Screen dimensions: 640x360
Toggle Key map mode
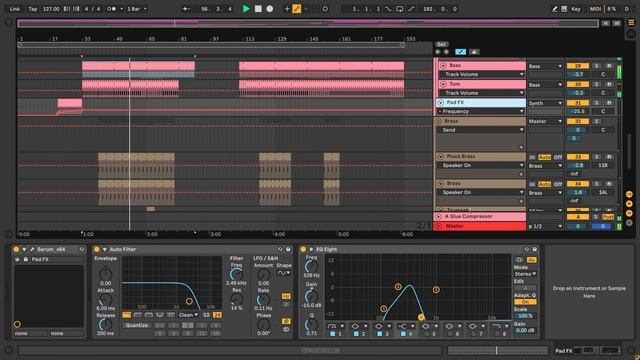pos(576,9)
